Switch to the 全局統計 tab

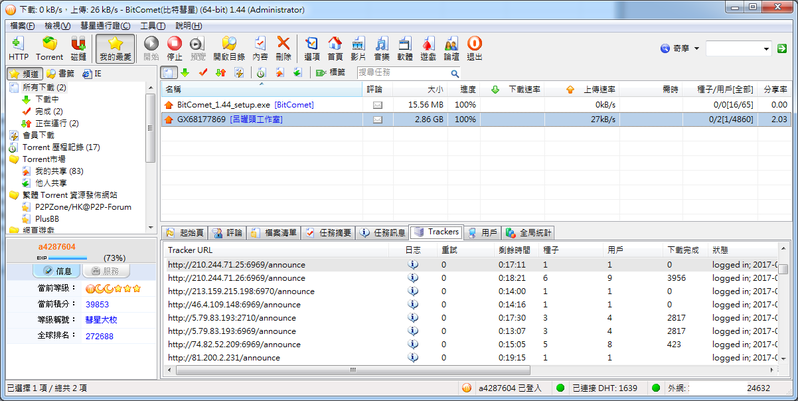(529, 233)
